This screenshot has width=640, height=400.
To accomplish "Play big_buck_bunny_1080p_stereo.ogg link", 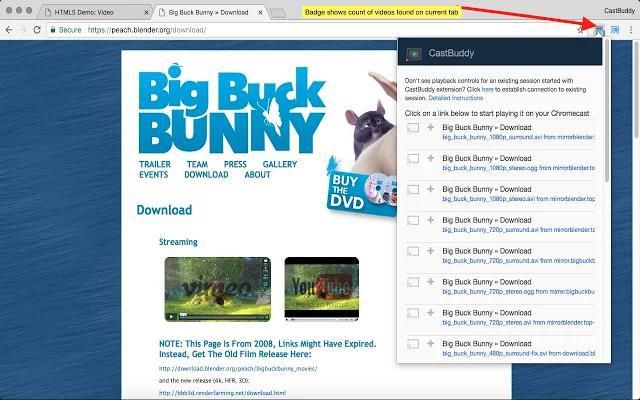I will tap(518, 168).
